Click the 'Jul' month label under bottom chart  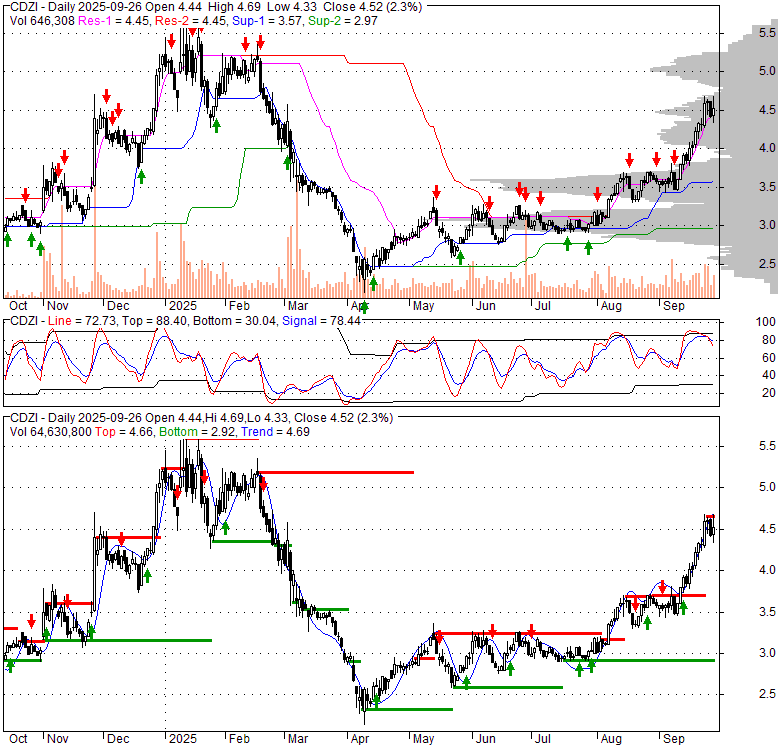542,739
